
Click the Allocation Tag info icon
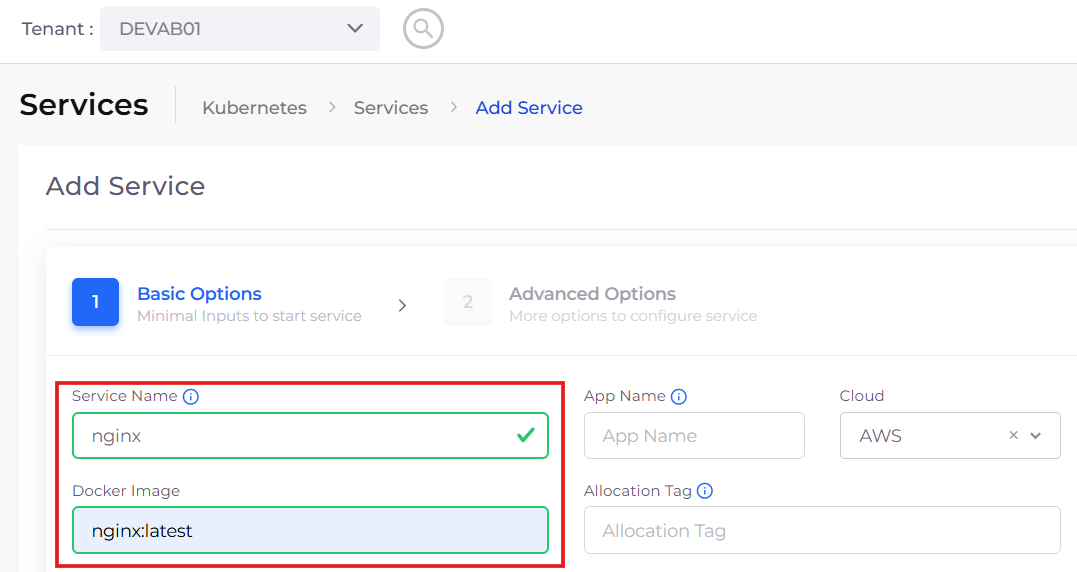click(705, 491)
